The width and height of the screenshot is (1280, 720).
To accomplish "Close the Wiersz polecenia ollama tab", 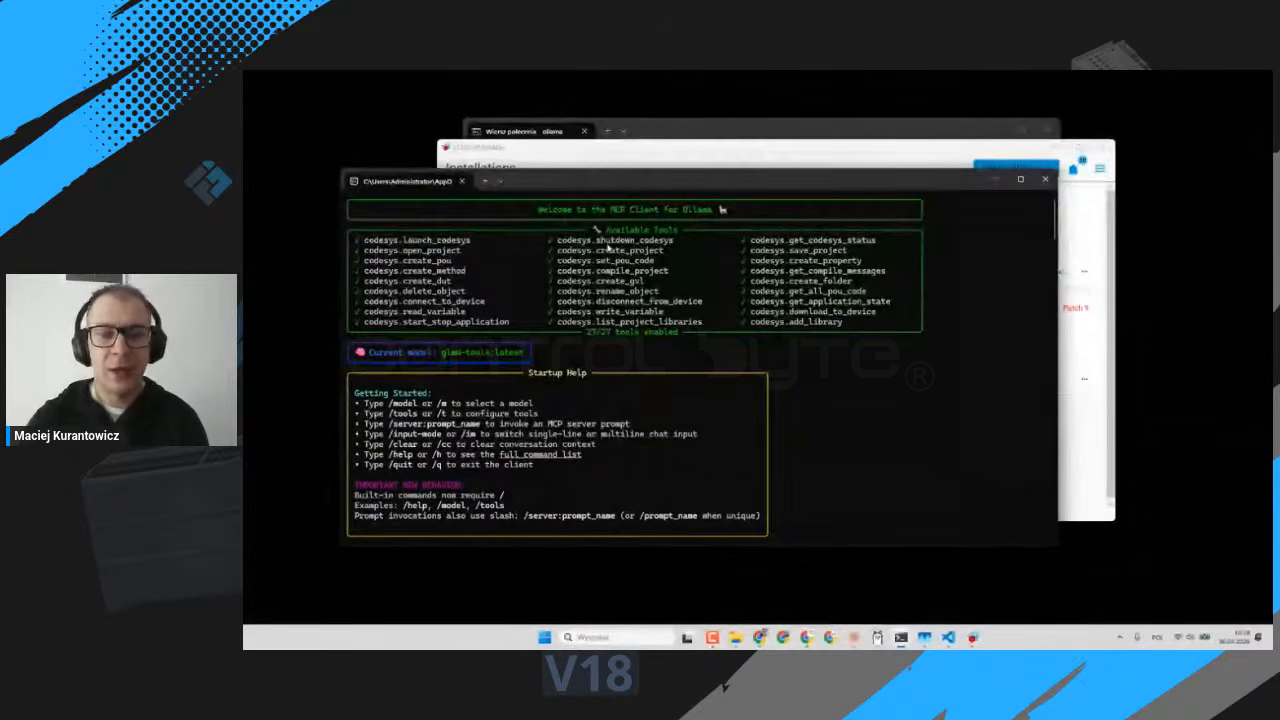I will point(584,131).
